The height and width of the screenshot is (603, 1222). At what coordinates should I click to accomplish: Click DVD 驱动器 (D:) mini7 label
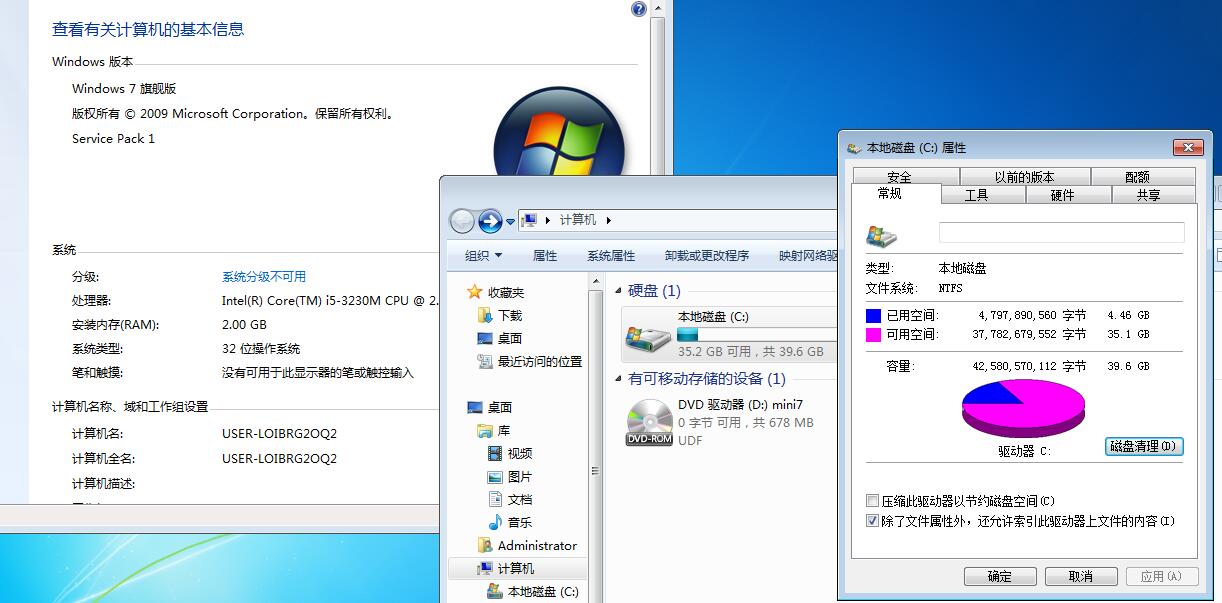[x=740, y=405]
